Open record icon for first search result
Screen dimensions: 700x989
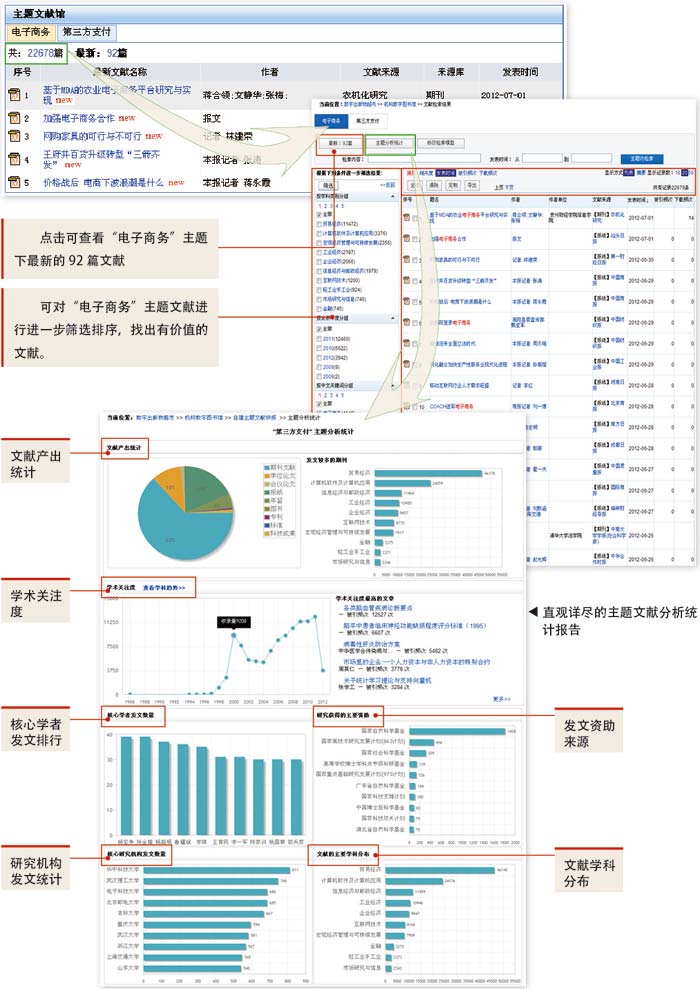(x=407, y=218)
